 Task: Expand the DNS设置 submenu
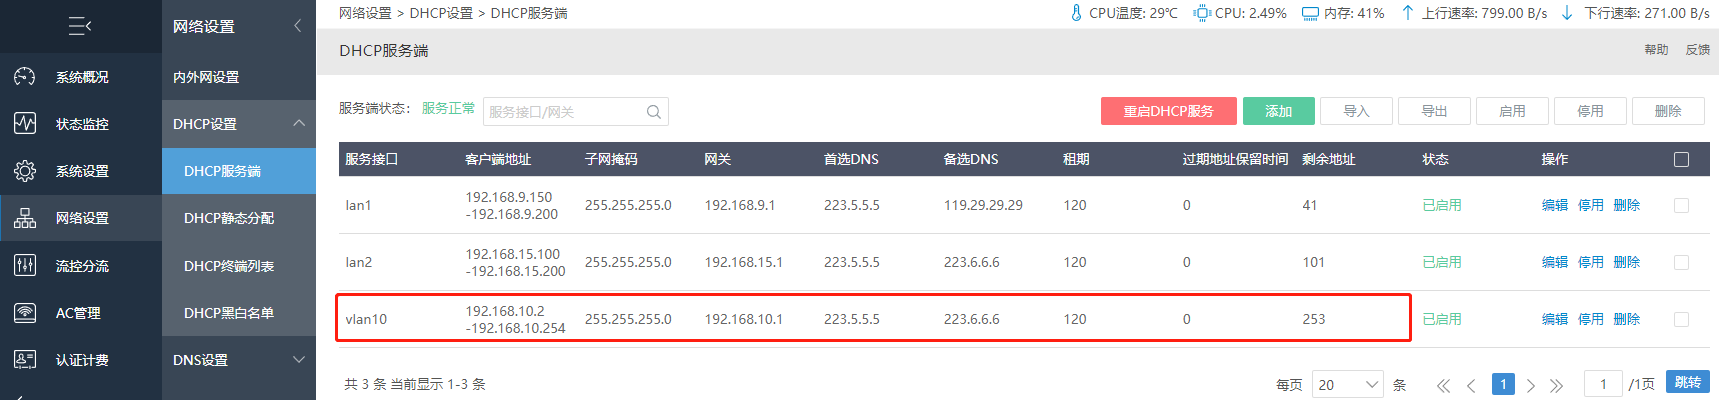[299, 360]
